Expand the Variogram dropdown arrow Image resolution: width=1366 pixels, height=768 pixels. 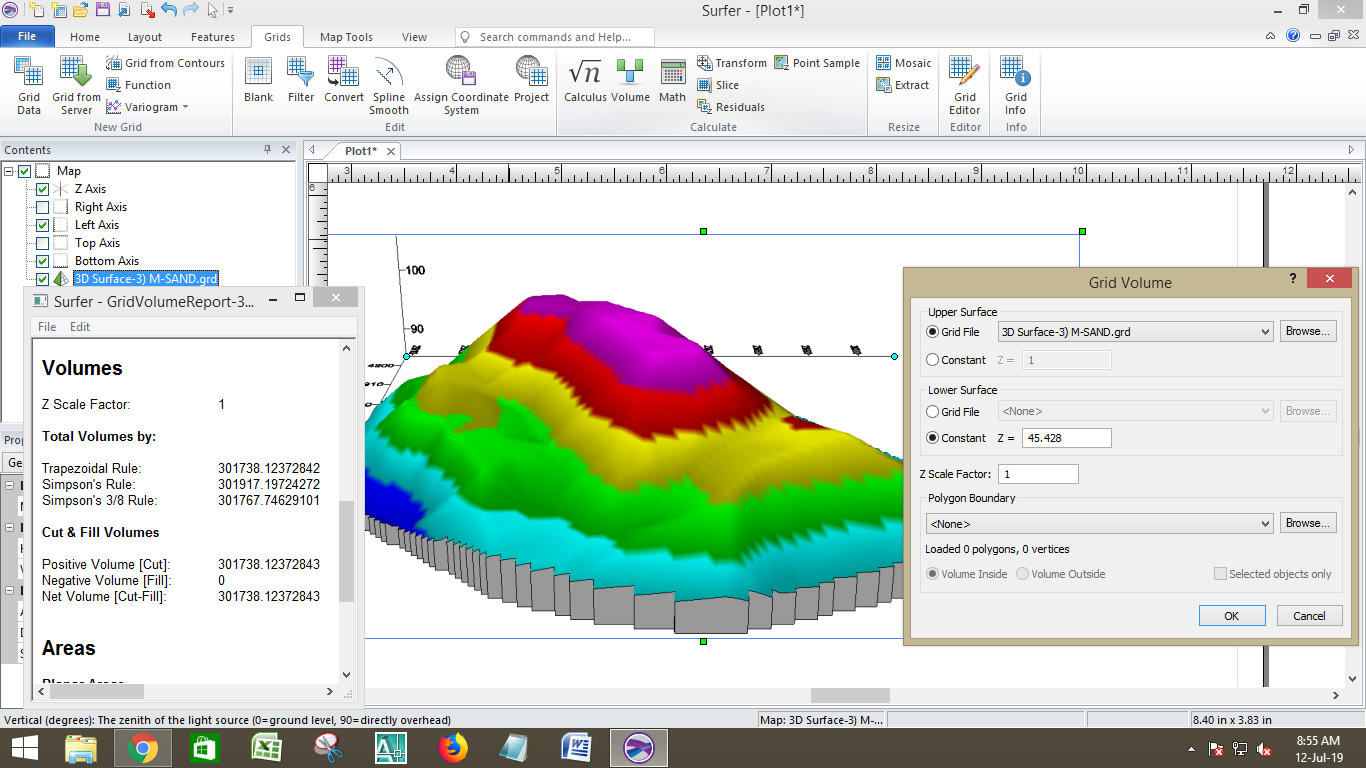tap(185, 107)
